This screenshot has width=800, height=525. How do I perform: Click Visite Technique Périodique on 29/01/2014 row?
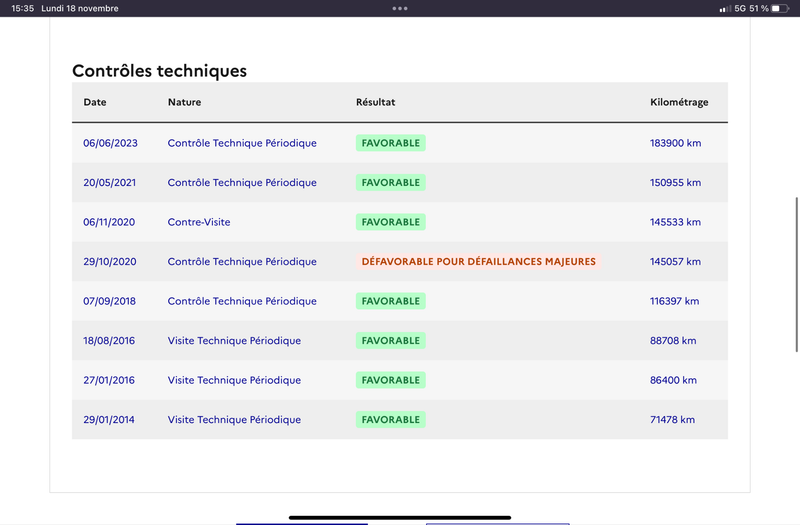234,420
